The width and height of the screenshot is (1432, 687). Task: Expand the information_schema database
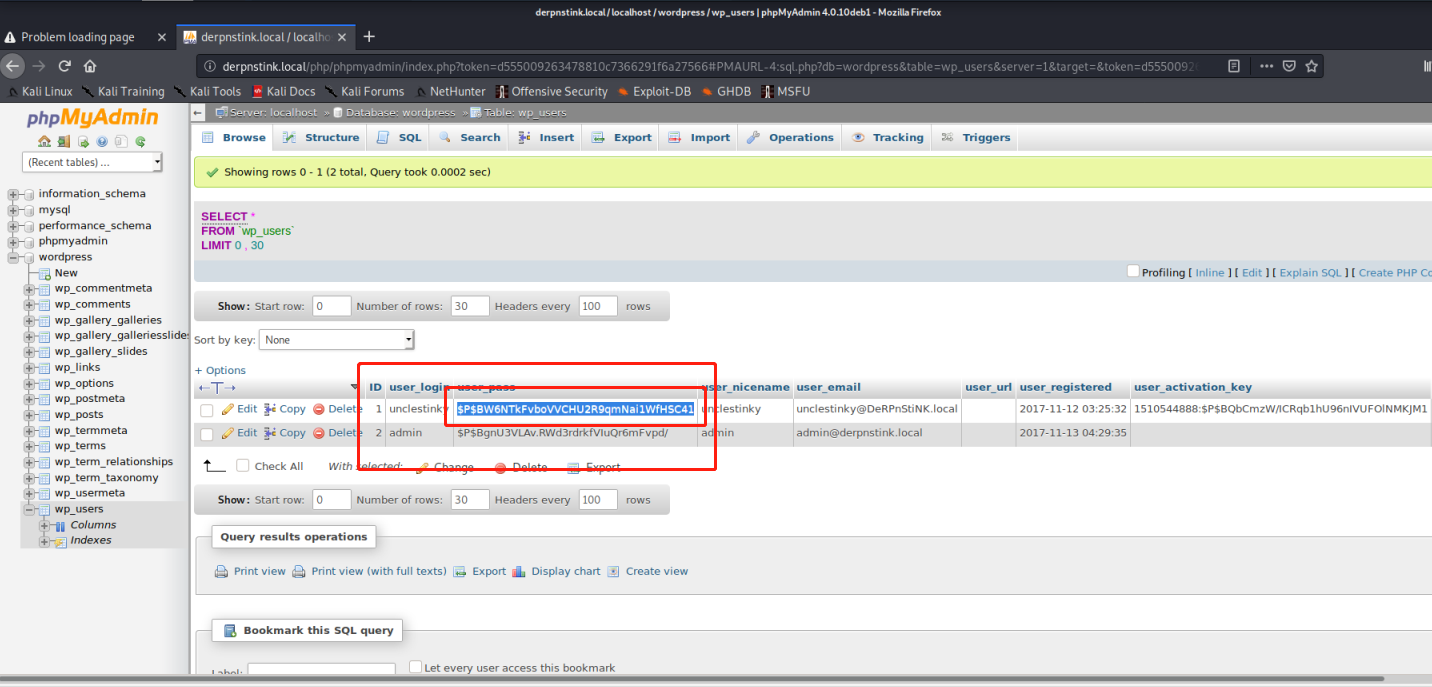coord(13,194)
